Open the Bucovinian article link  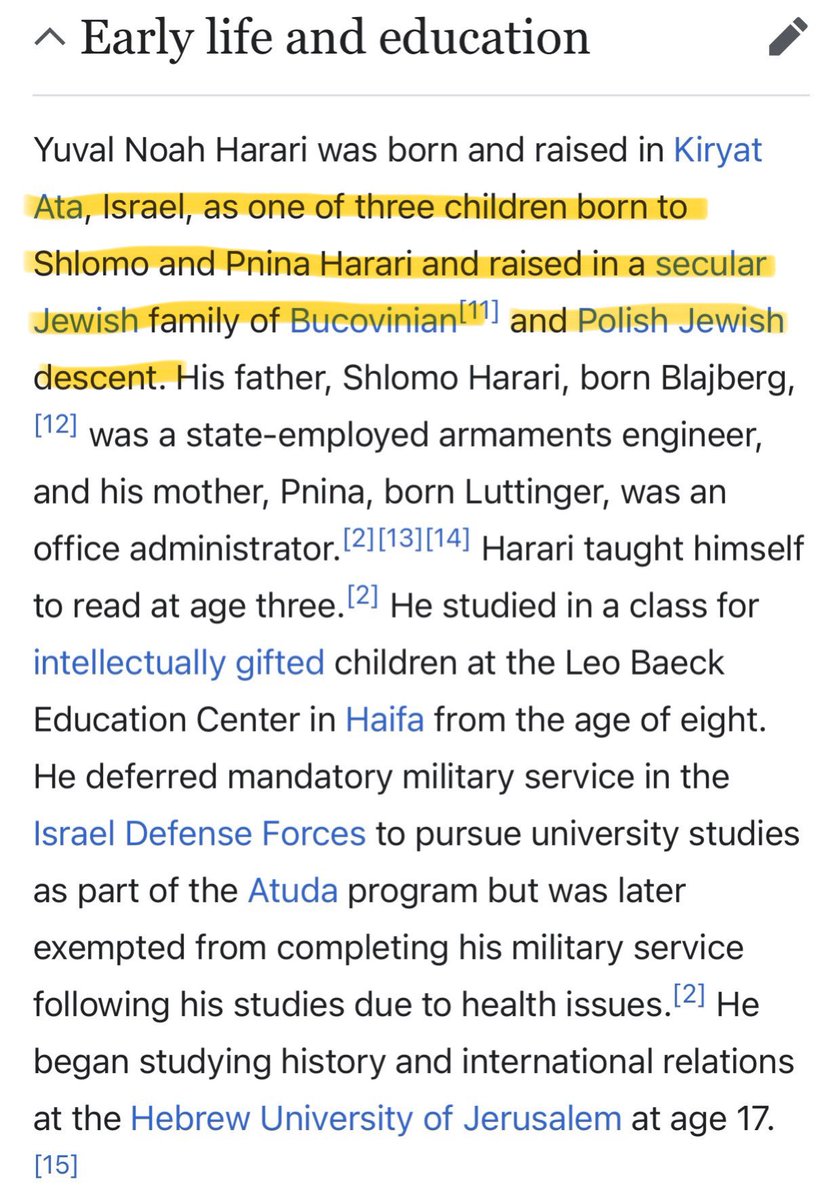(372, 321)
